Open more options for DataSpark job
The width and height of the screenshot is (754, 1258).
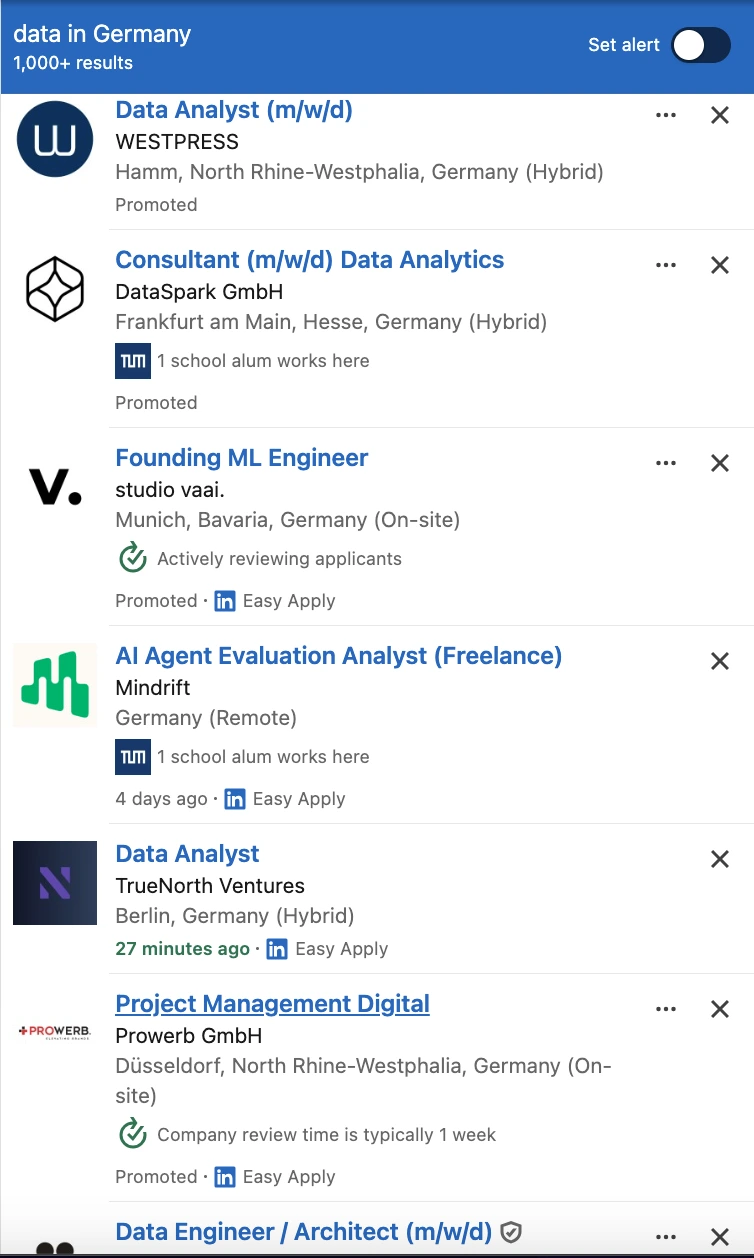coord(666,265)
